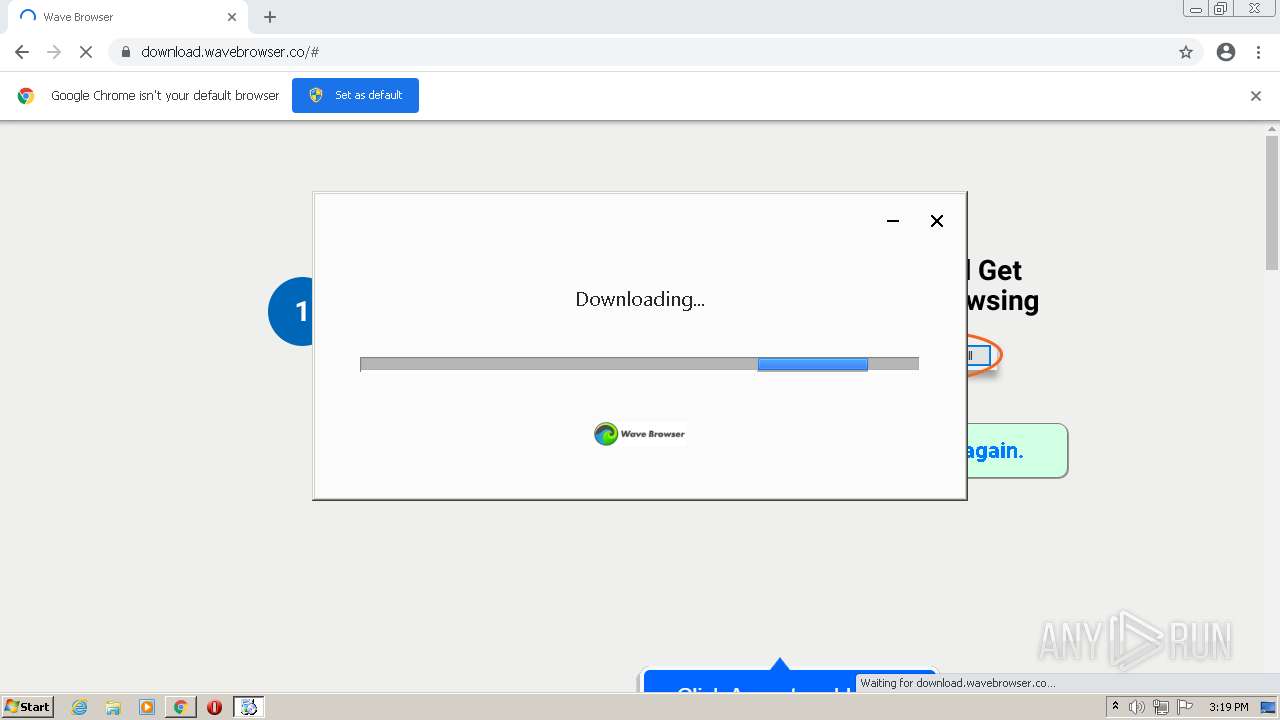This screenshot has width=1280, height=720.
Task: Switch to Wave installer taskbar item
Action: click(x=248, y=707)
